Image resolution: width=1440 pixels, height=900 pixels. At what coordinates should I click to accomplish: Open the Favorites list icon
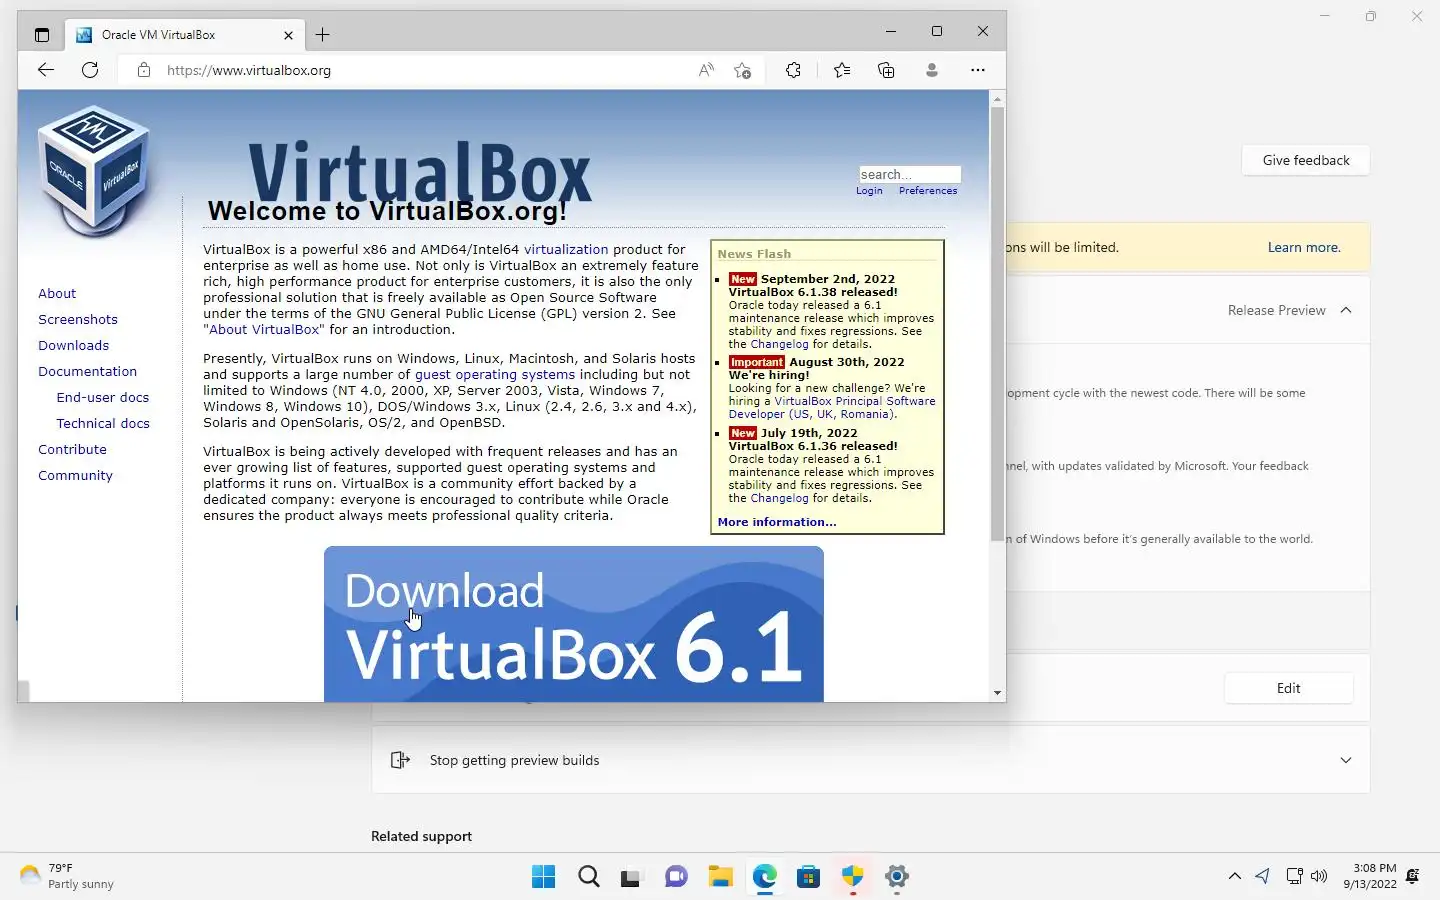click(842, 70)
